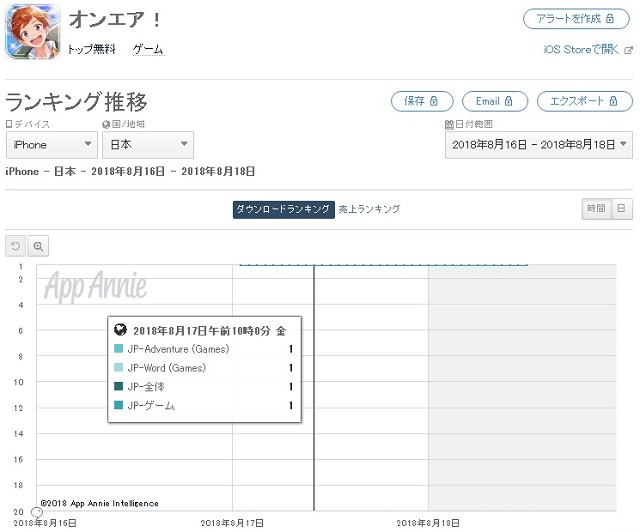This screenshot has height=532, width=640.
Task: Click the chart zoom magnifier icon
Action: pyautogui.click(x=38, y=246)
